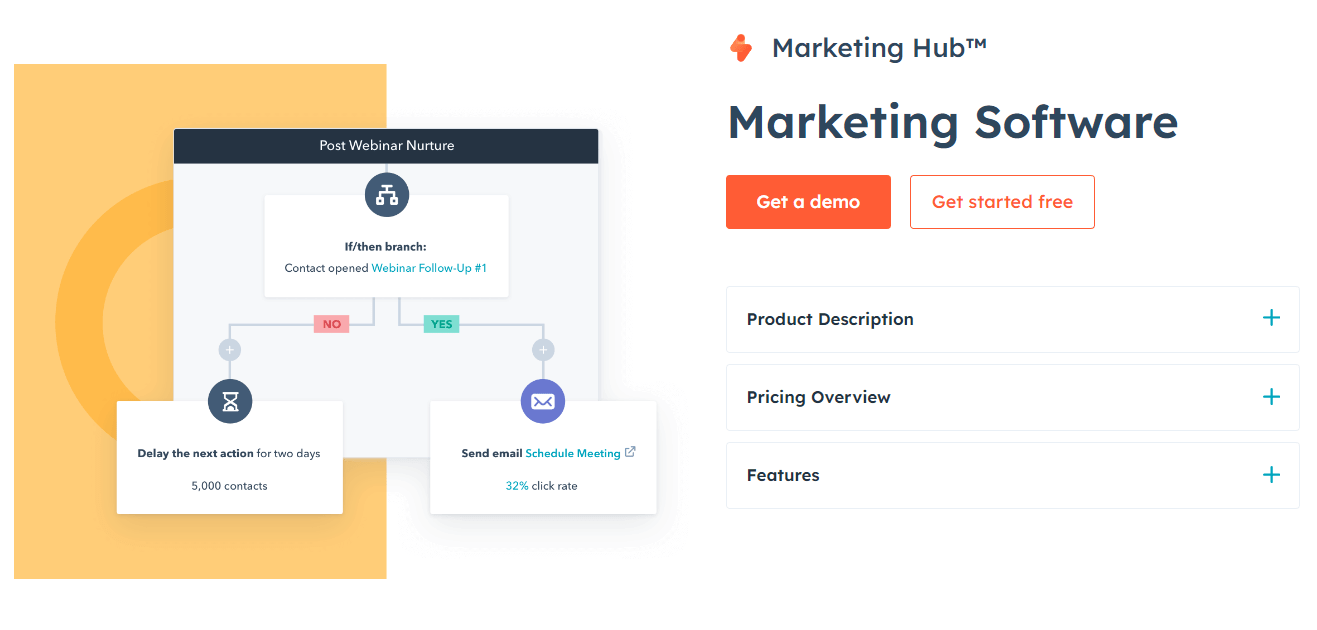The height and width of the screenshot is (630, 1317).
Task: Click the envelope send email icon
Action: [x=543, y=401]
